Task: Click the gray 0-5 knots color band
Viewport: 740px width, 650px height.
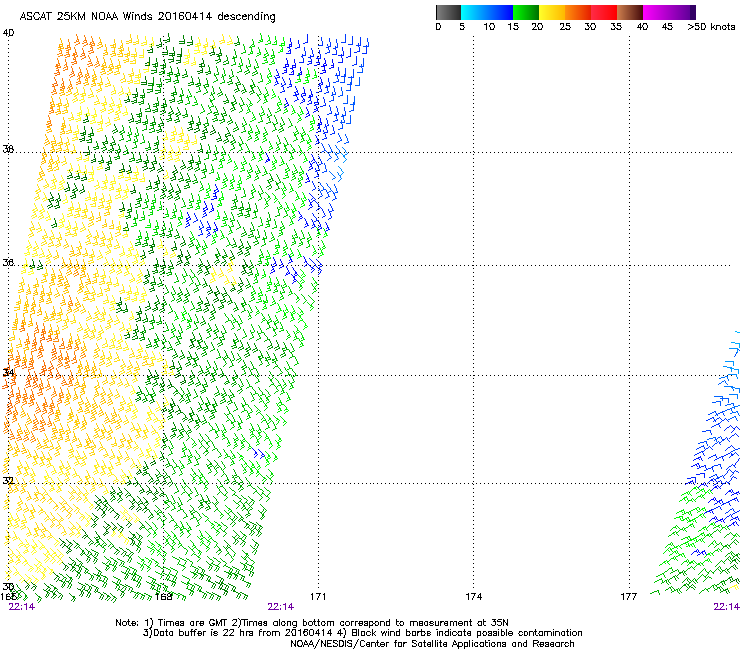Action: pos(448,12)
